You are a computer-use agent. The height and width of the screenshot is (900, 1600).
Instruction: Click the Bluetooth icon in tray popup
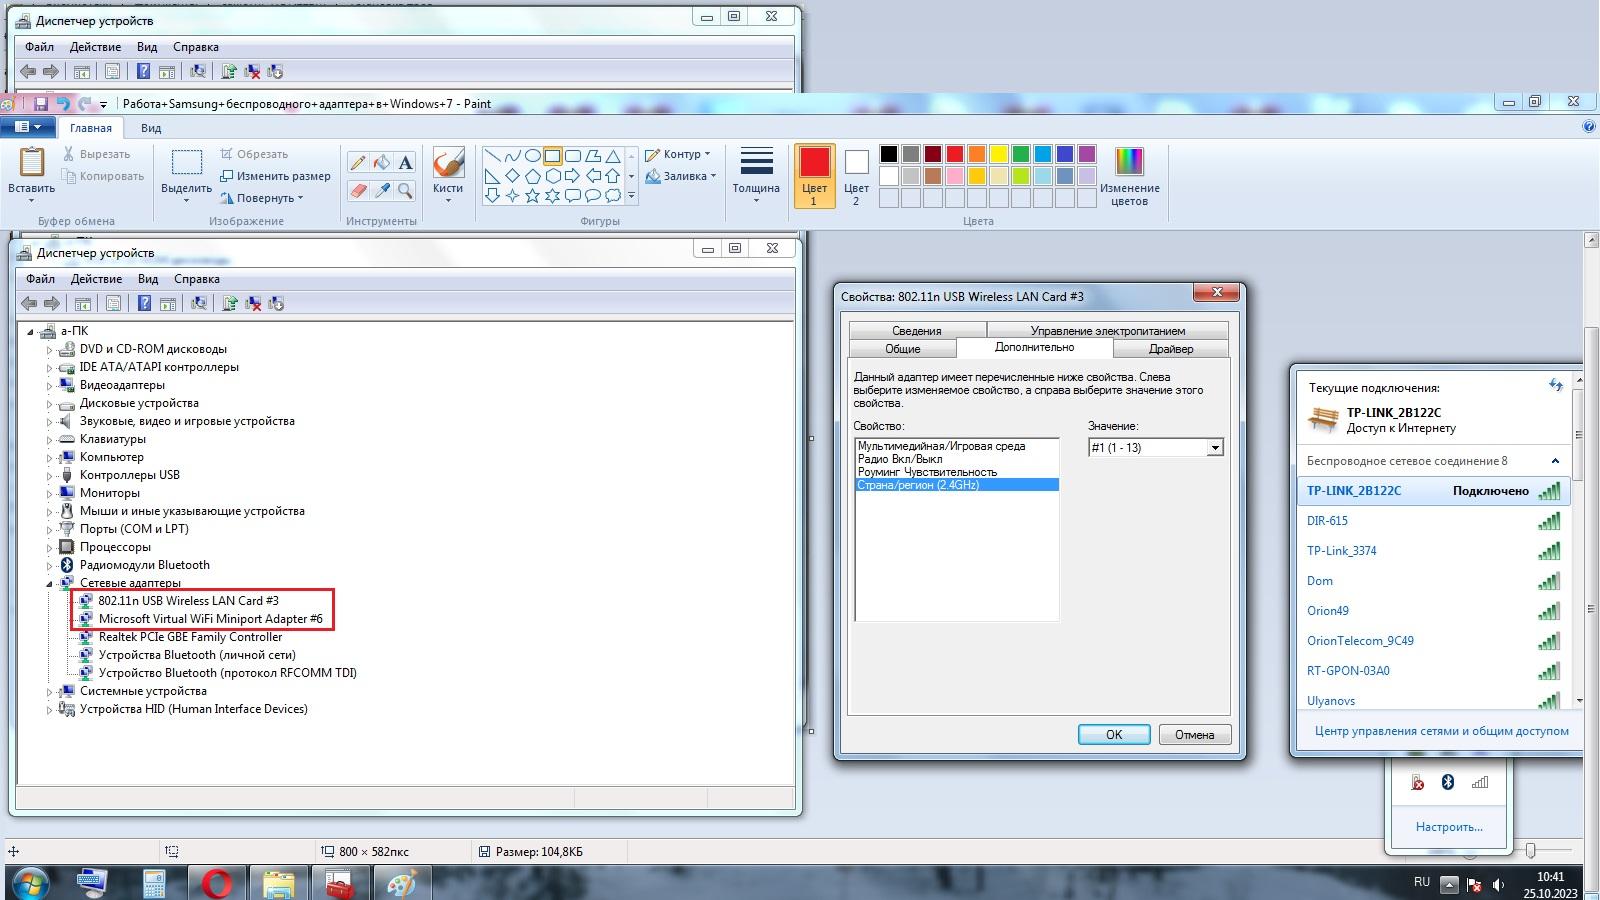click(1447, 782)
